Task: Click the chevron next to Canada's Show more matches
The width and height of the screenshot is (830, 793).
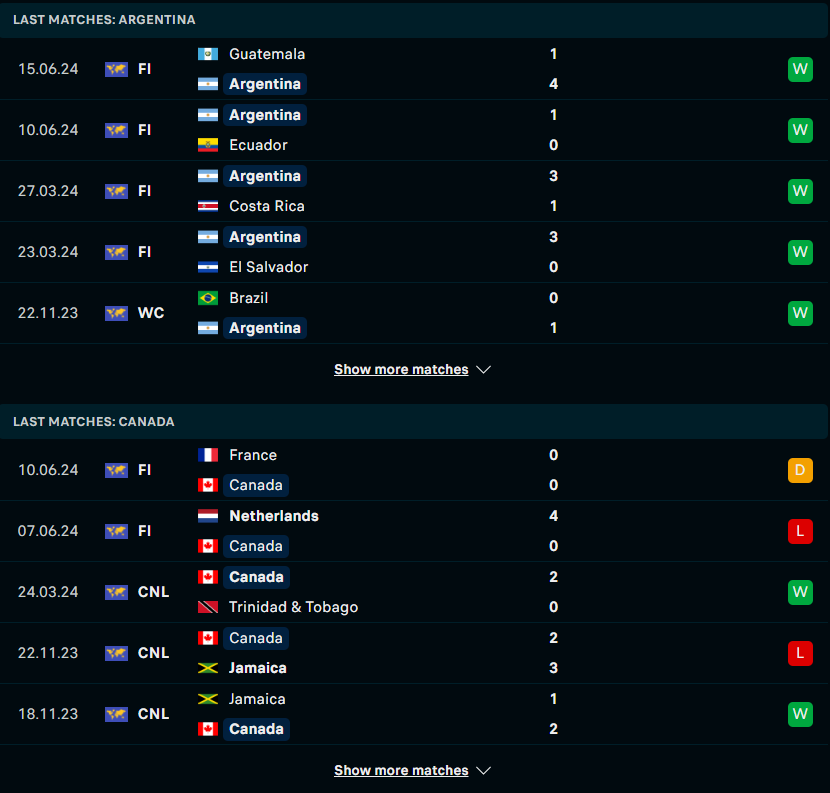Action: click(483, 771)
